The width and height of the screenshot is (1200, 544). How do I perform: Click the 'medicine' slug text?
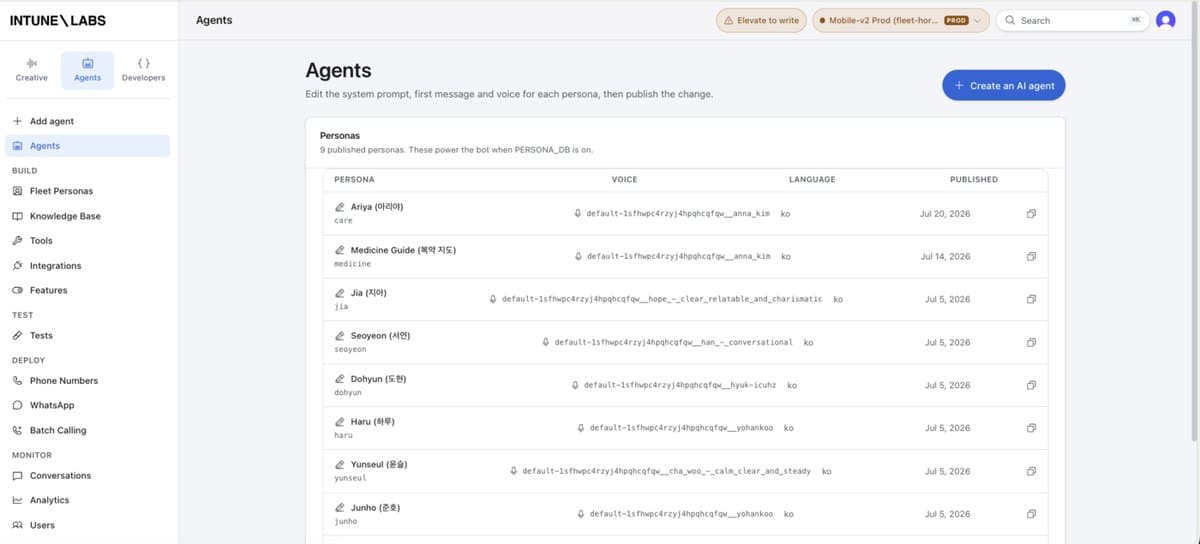(352, 264)
